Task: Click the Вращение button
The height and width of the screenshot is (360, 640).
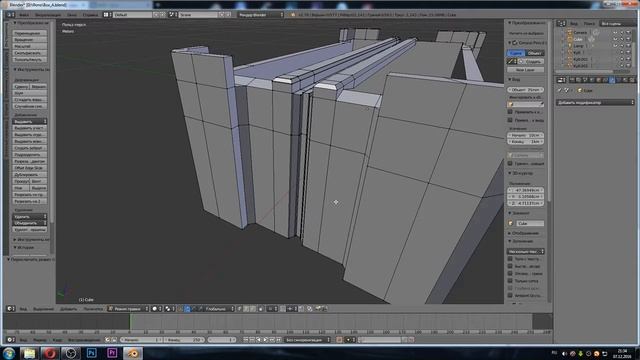Action: [30, 40]
